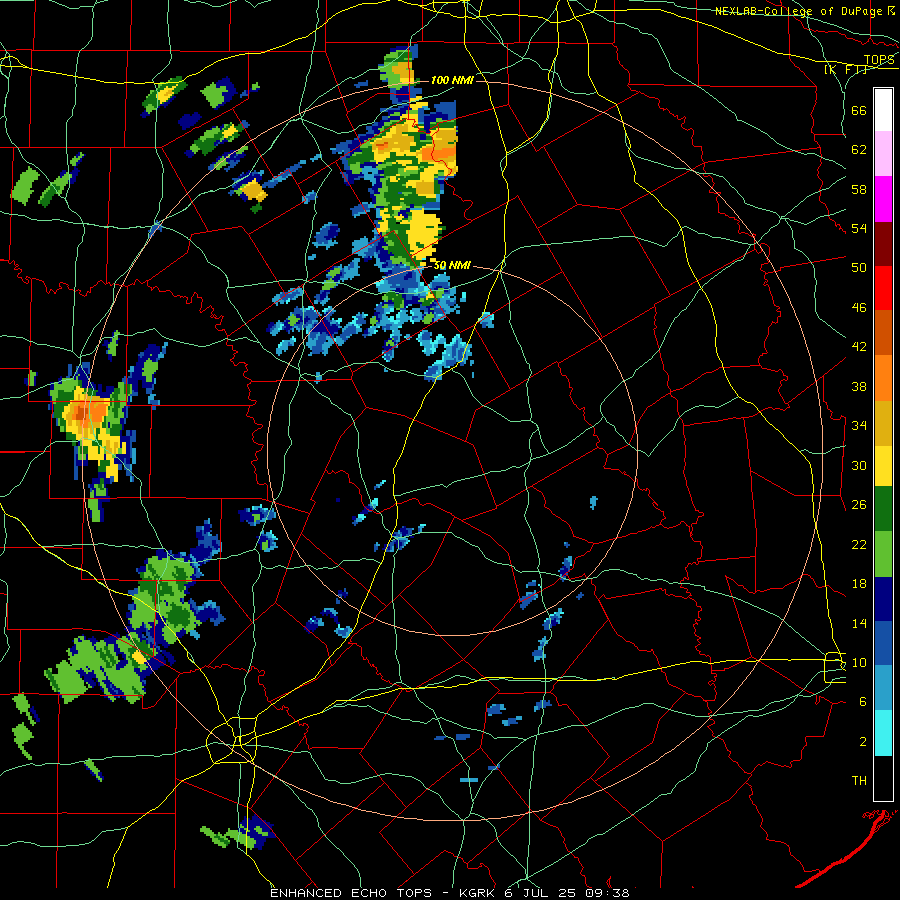Click the 100 NMI range ring label
This screenshot has height=900, width=900.
click(452, 80)
